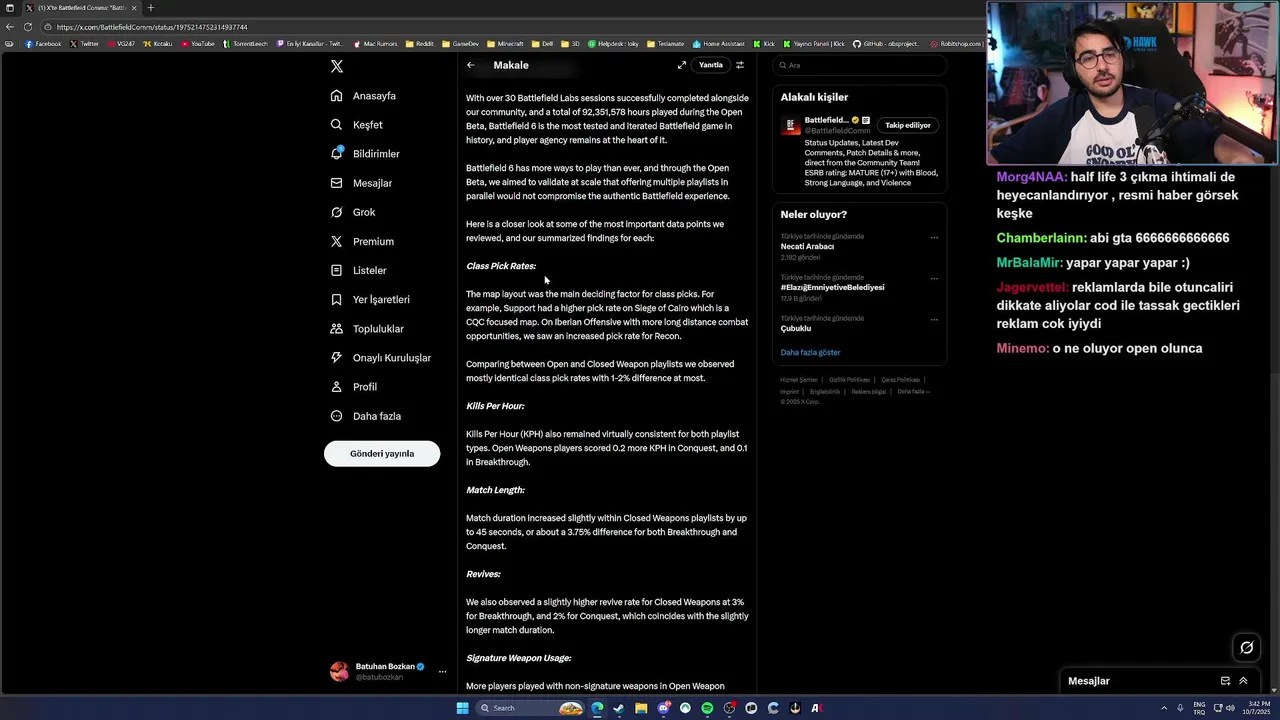
Task: Click the Yanıtla reply button
Action: 710,65
